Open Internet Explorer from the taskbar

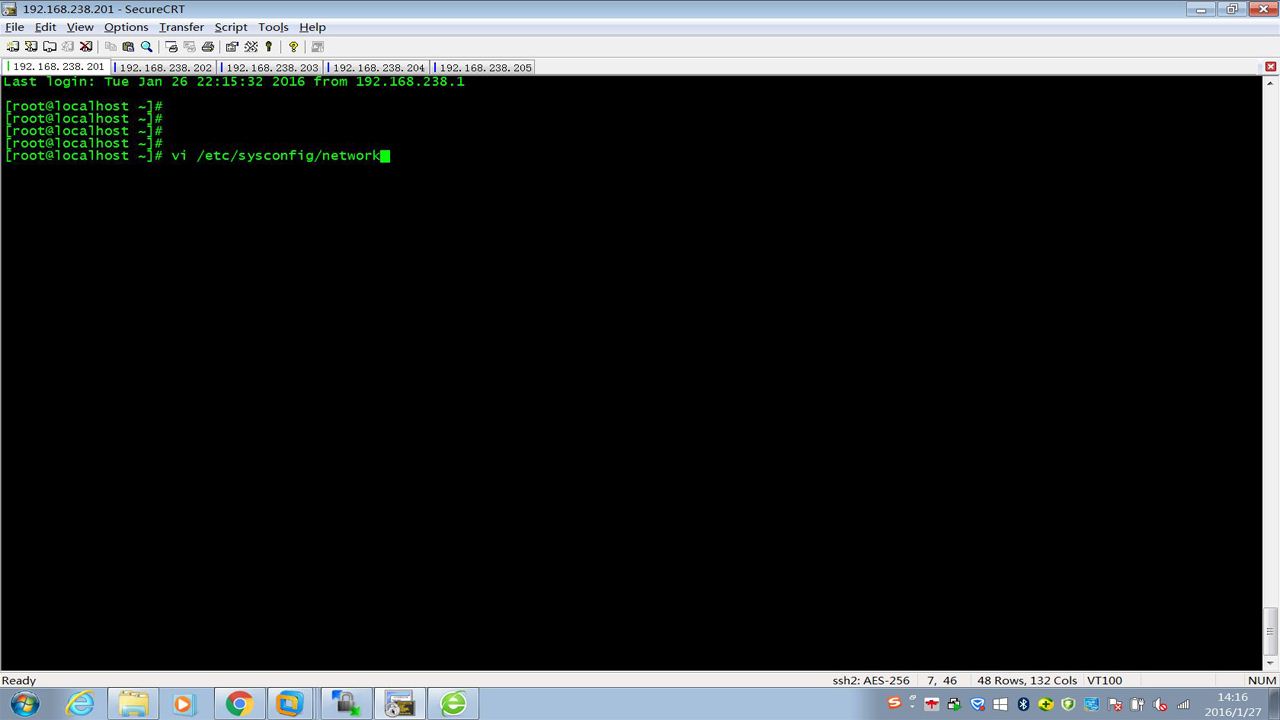79,704
